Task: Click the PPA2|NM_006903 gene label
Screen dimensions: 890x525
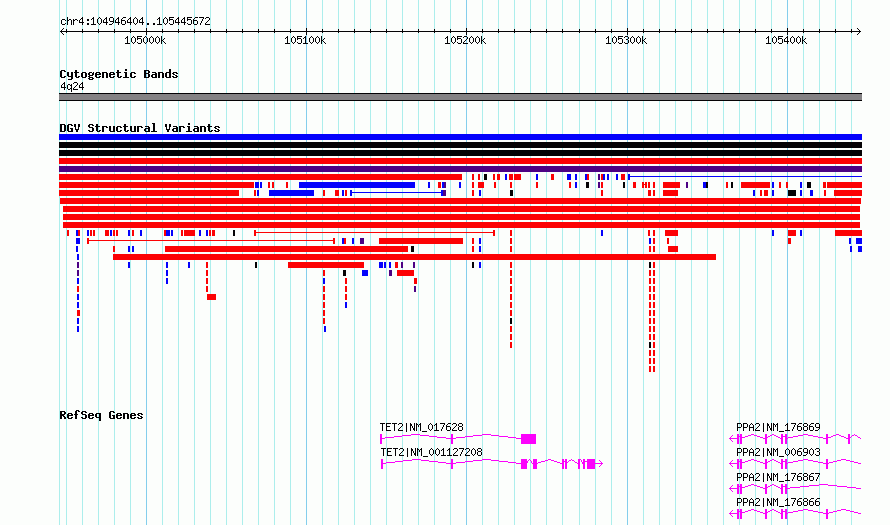Action: (778, 452)
